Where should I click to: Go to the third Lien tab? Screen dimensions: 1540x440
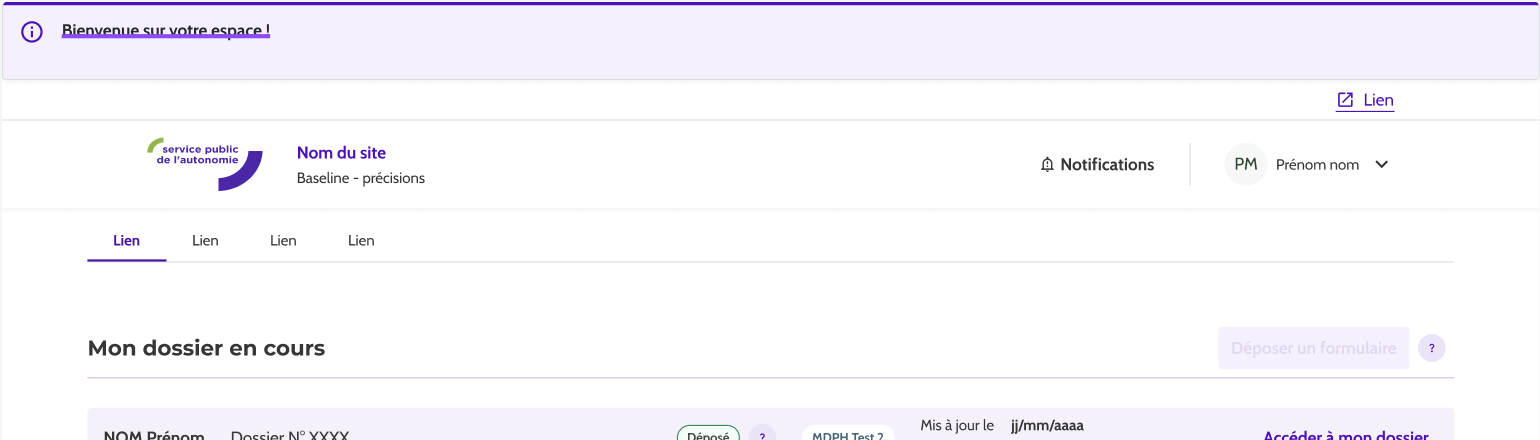(283, 241)
